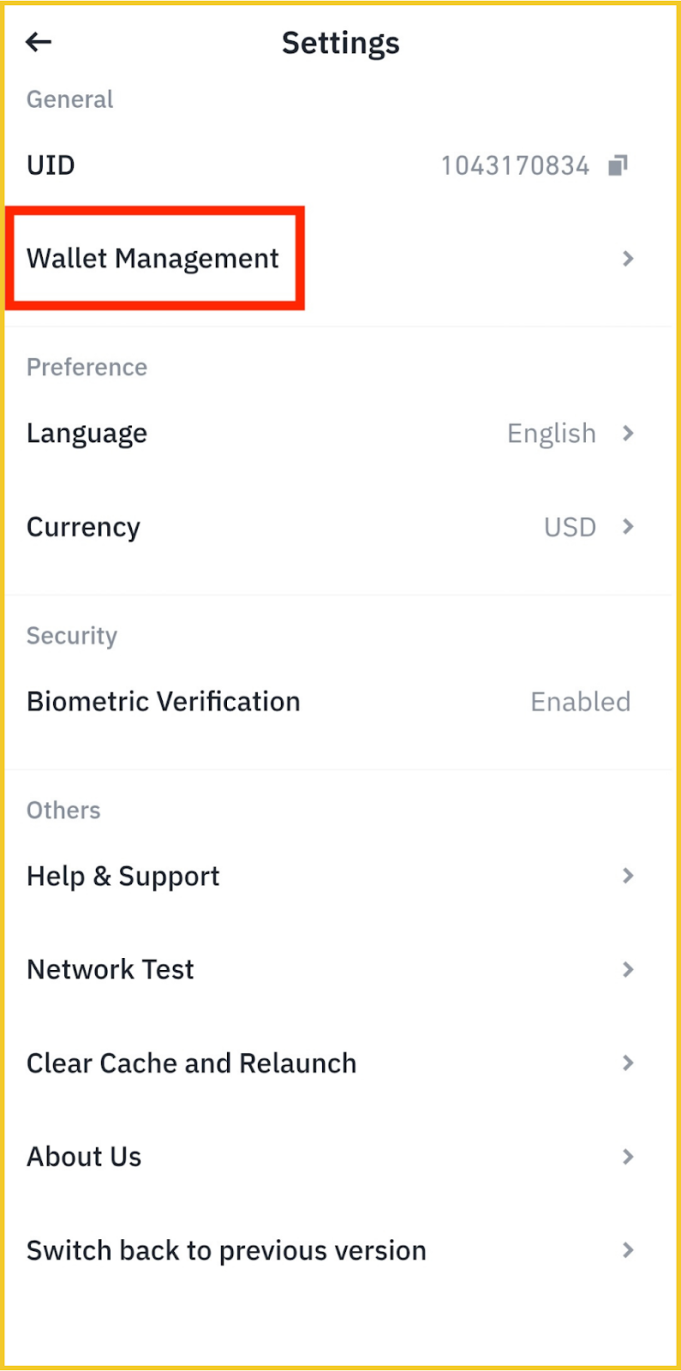681x1371 pixels.
Task: Tap Clear Cache and Relaunch
Action: [x=191, y=1063]
